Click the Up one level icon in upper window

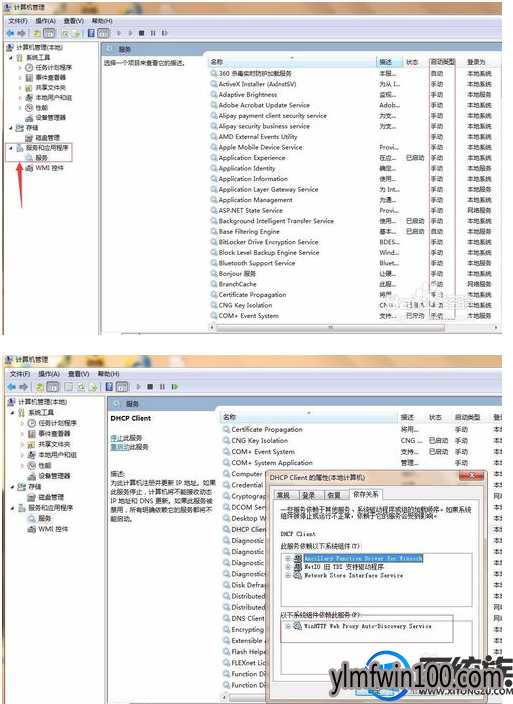[38, 33]
